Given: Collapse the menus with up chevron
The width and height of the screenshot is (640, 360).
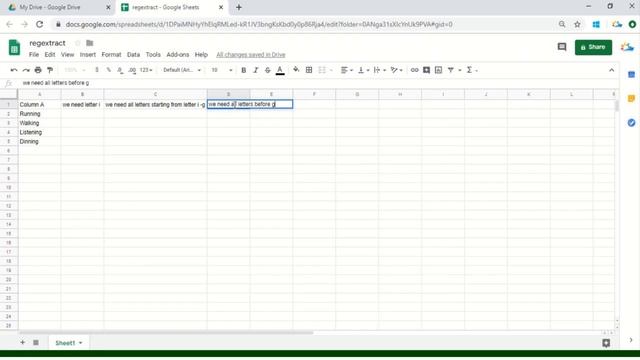Looking at the screenshot, I should [x=611, y=70].
